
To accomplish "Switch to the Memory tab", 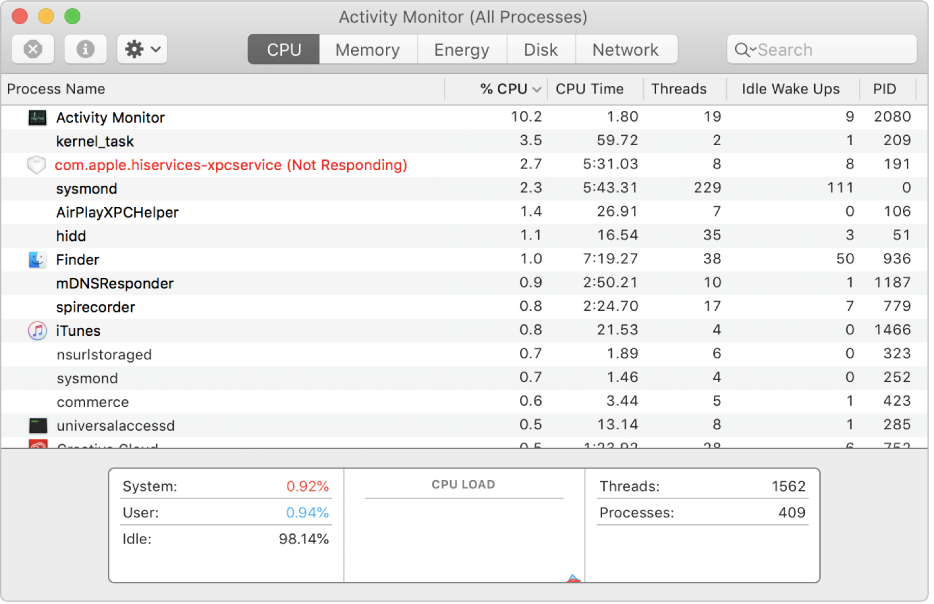I will pos(367,50).
